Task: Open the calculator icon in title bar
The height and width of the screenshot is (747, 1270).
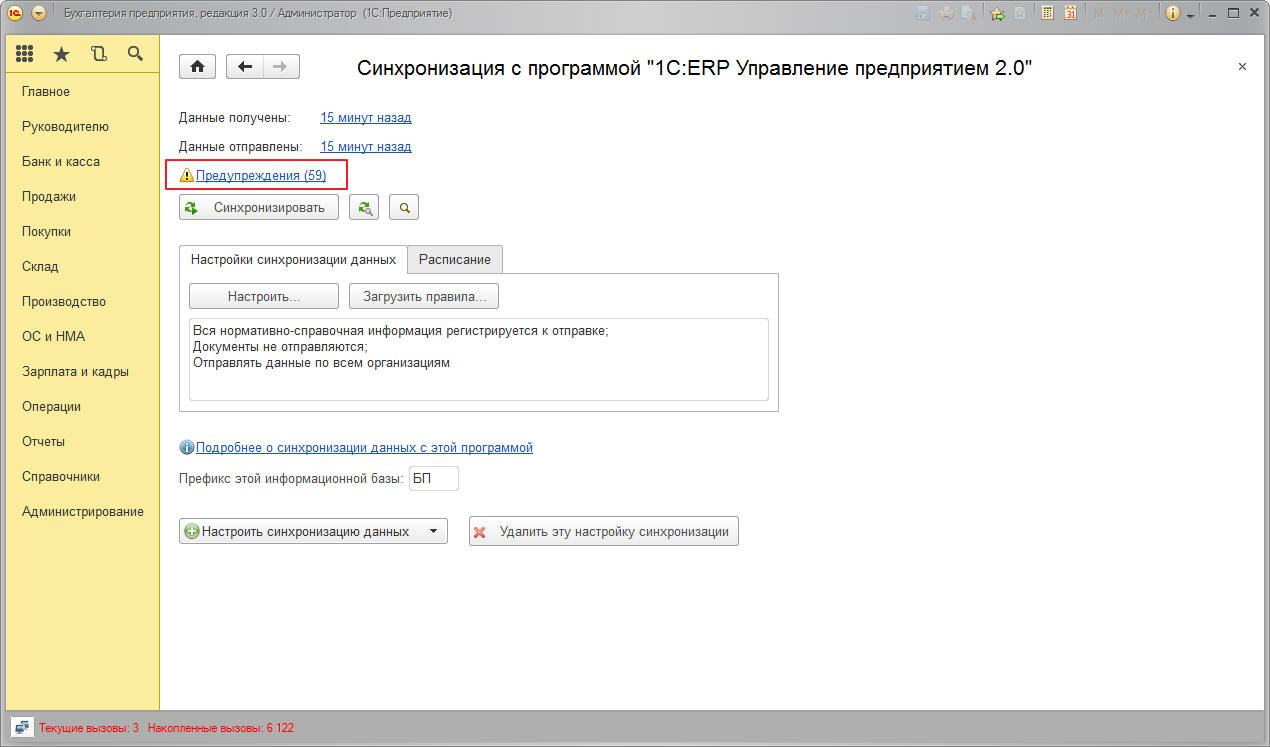Action: click(x=1047, y=13)
